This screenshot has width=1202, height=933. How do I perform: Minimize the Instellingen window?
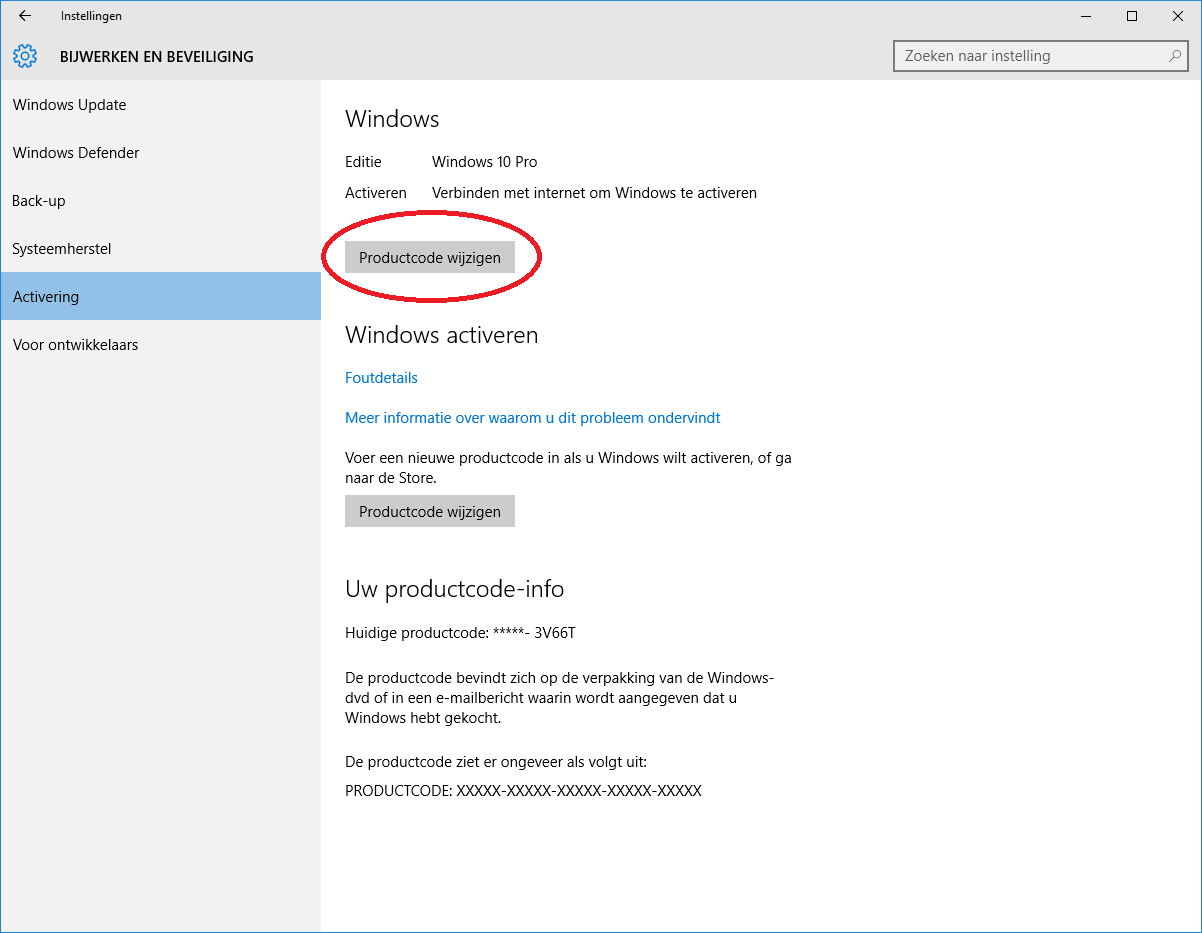pos(1087,16)
